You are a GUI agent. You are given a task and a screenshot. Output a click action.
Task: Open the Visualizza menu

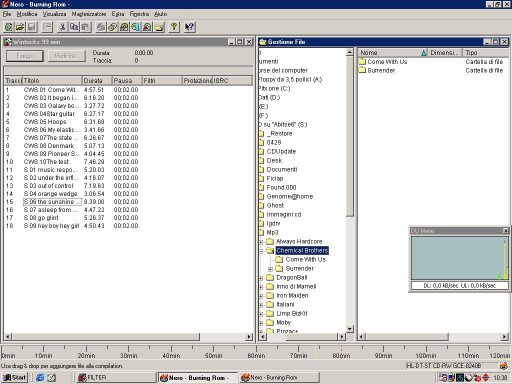[54, 14]
